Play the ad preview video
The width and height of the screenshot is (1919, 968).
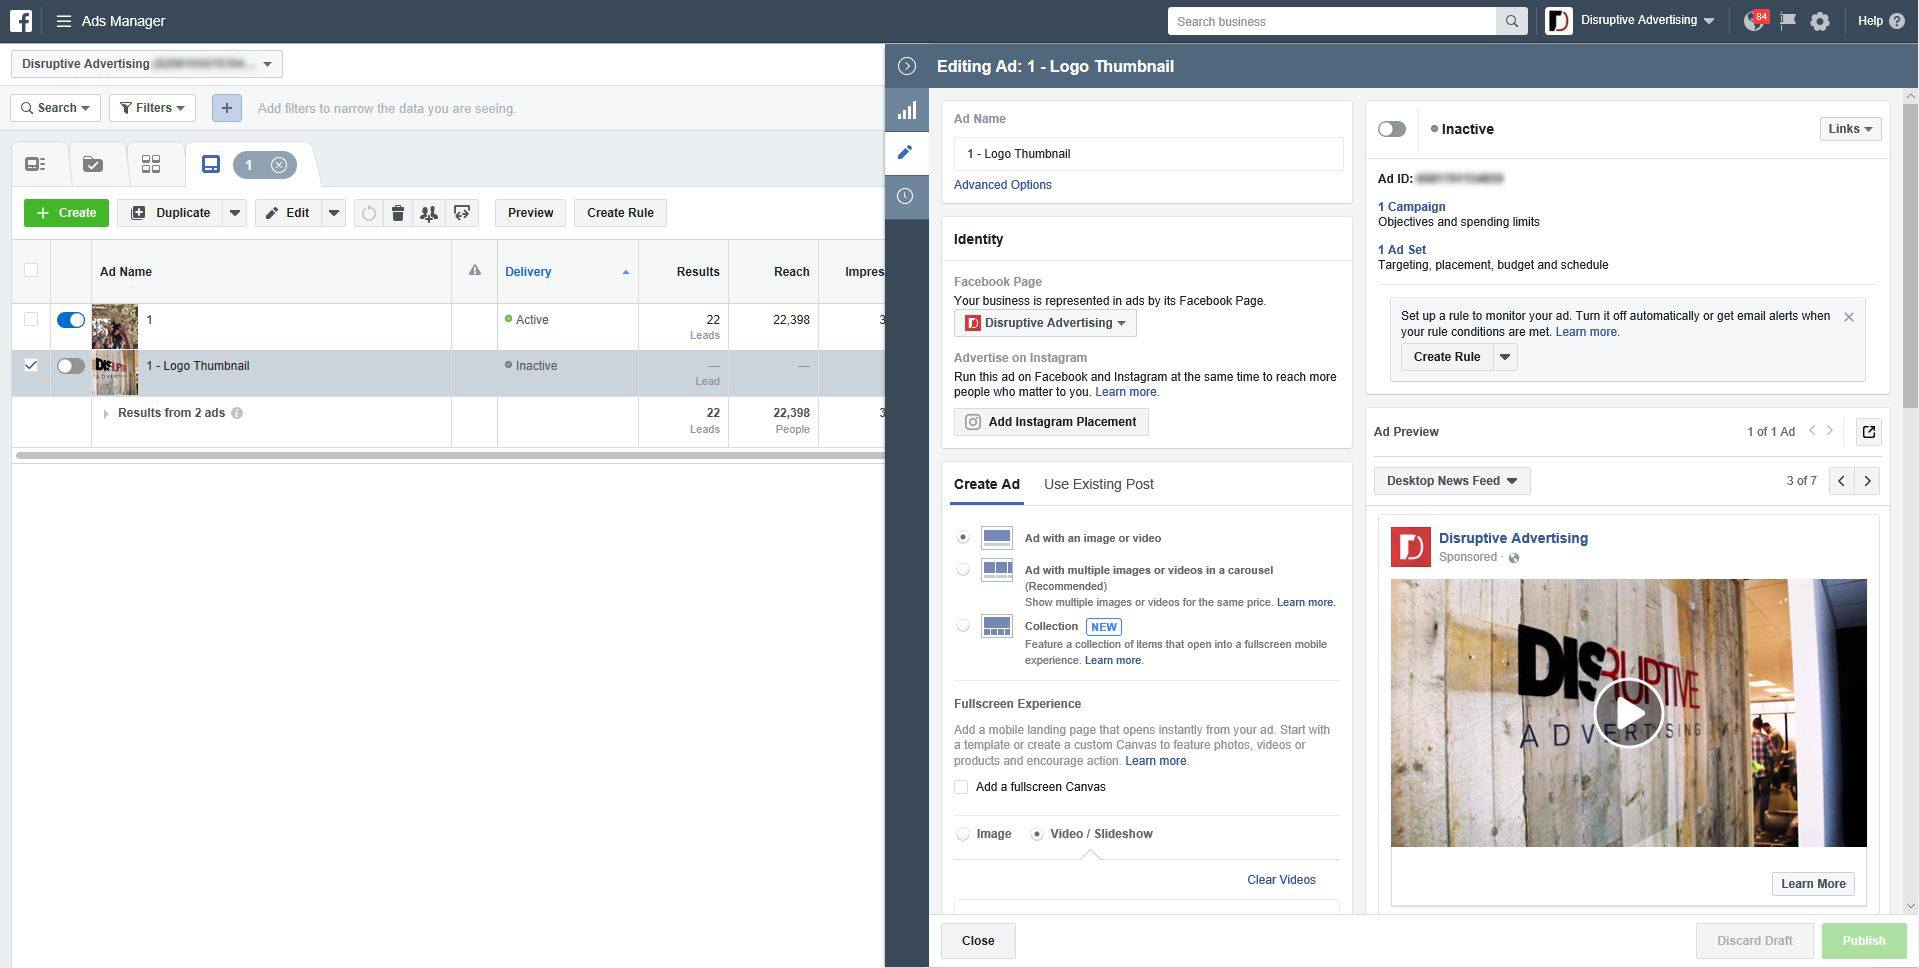(1628, 713)
